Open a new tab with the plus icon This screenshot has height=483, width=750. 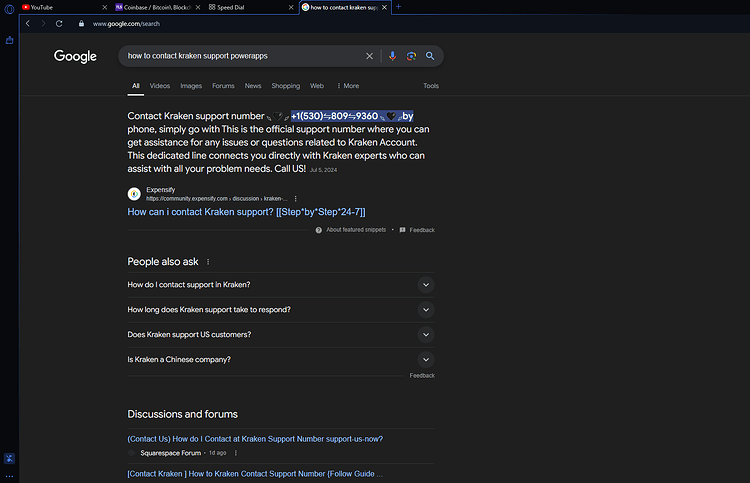tap(398, 7)
